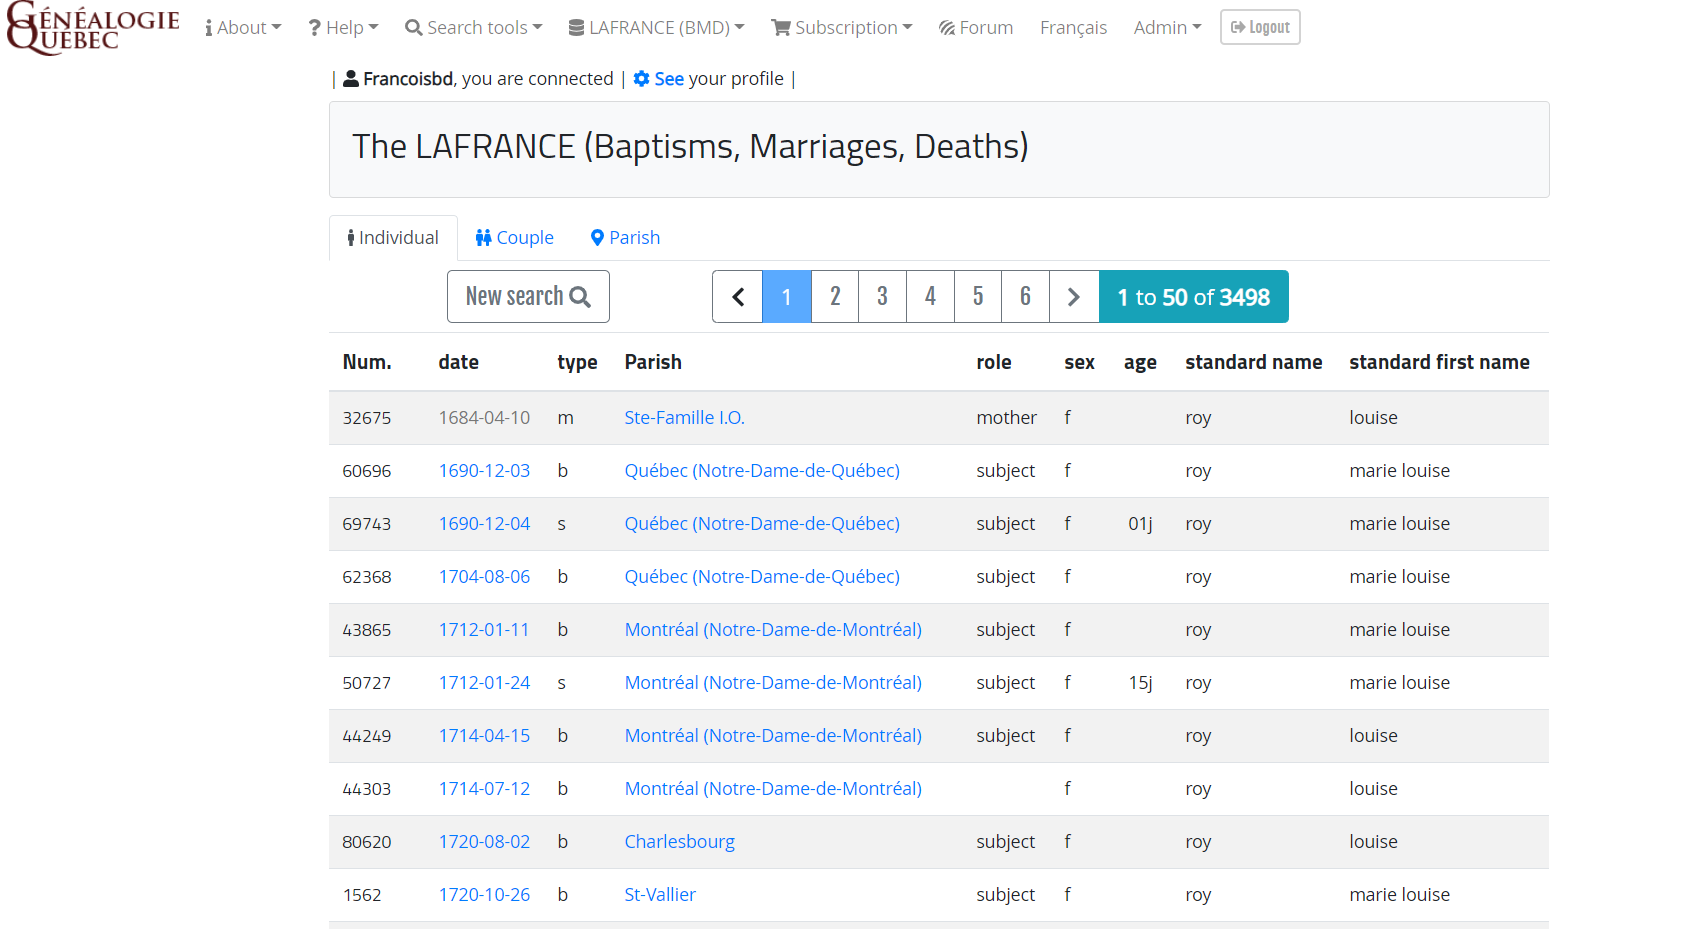Open the About dropdown menu
This screenshot has height=929, width=1689.
(243, 28)
